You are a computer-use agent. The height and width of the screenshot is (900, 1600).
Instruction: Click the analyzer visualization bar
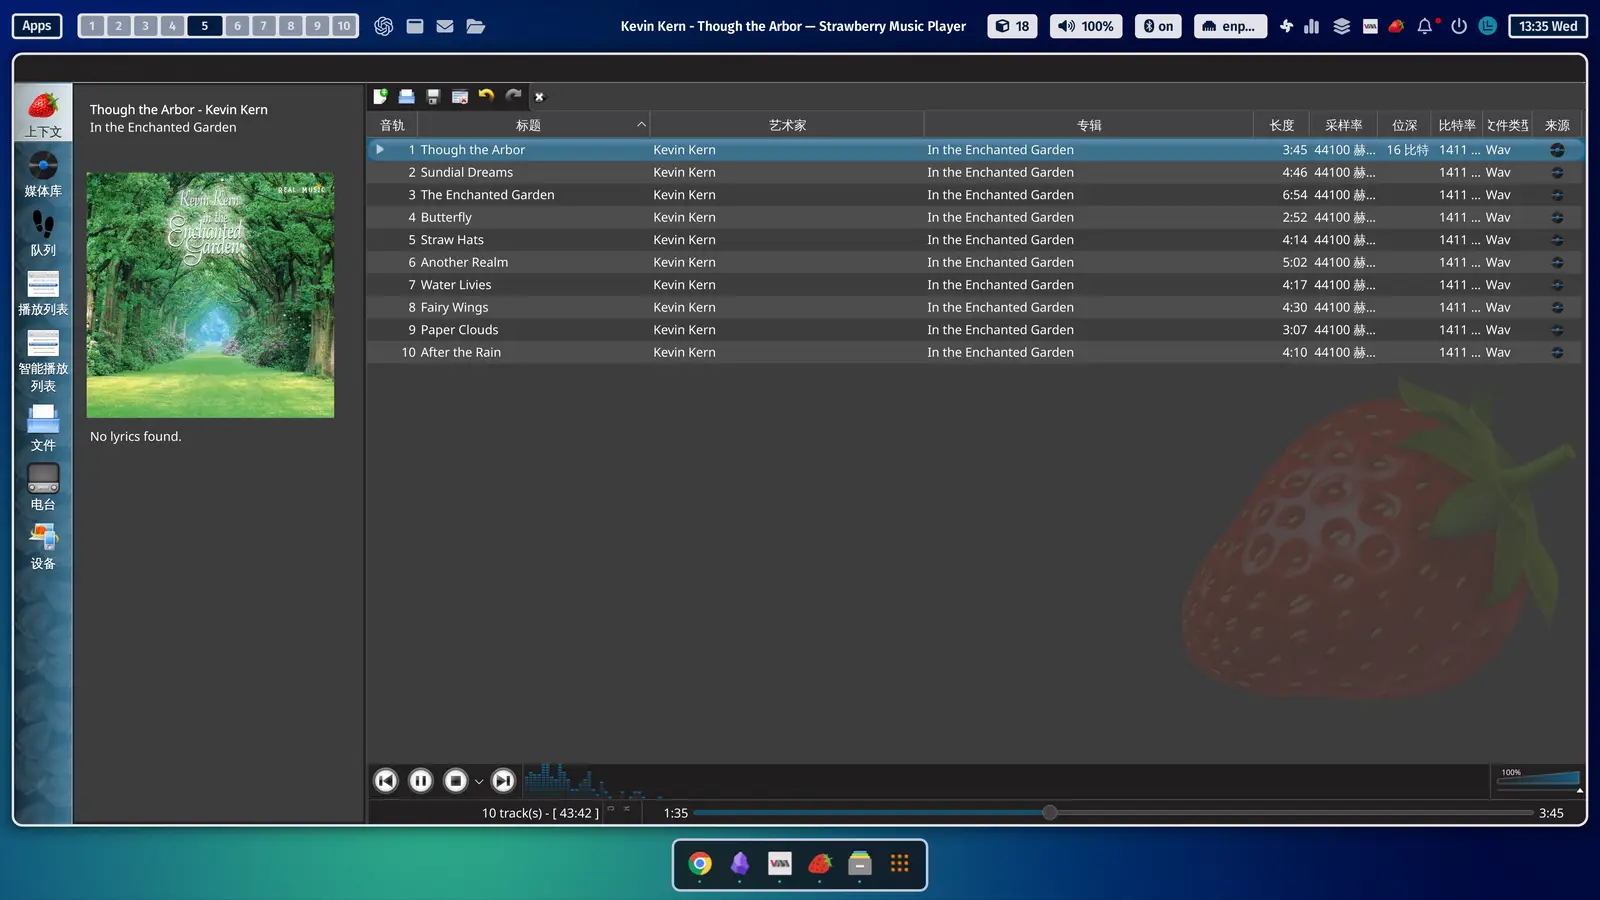coord(1005,780)
